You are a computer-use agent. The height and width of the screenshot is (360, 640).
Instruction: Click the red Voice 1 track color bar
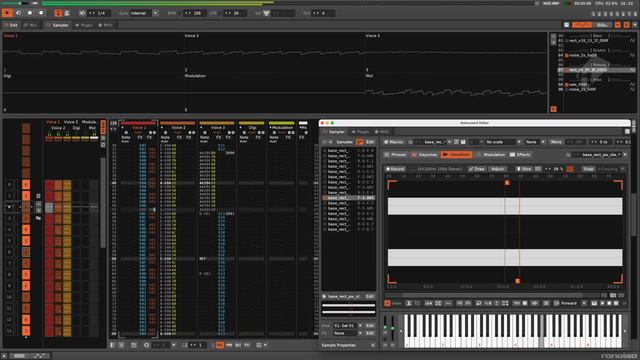138,123
